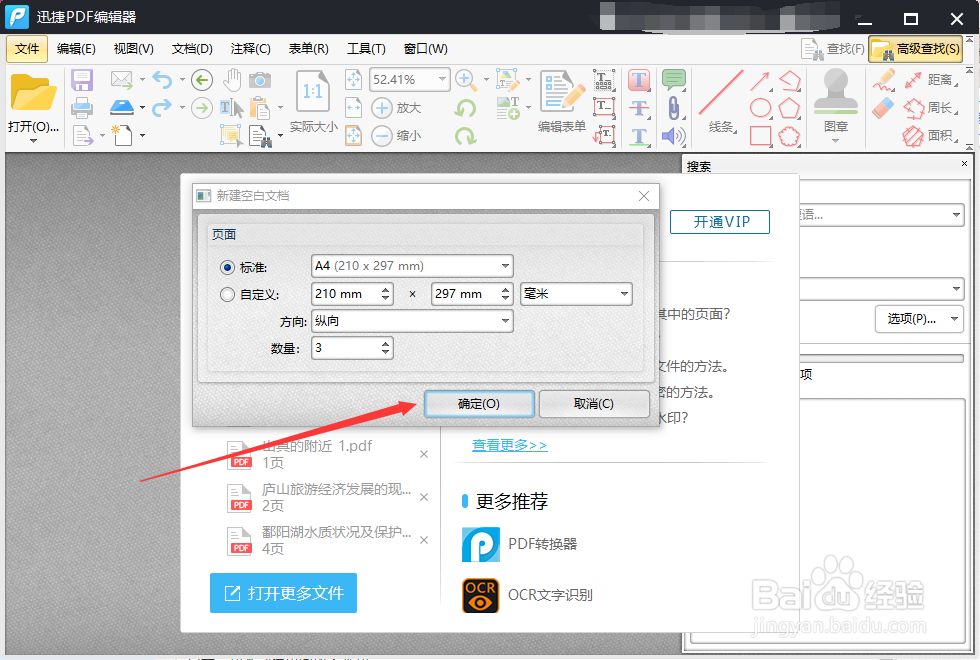Close the 新建空白文档 dialog

(644, 196)
